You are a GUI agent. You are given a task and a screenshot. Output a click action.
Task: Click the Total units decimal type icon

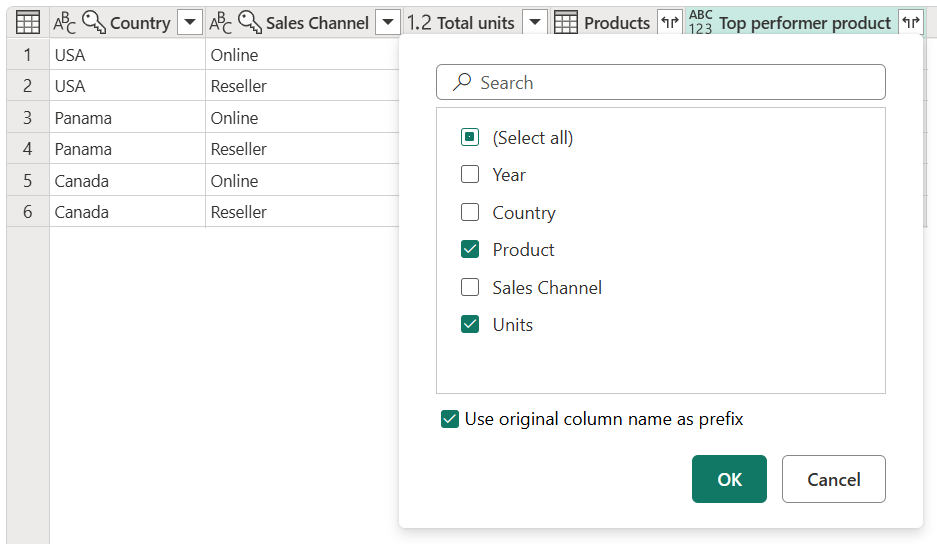[x=419, y=22]
